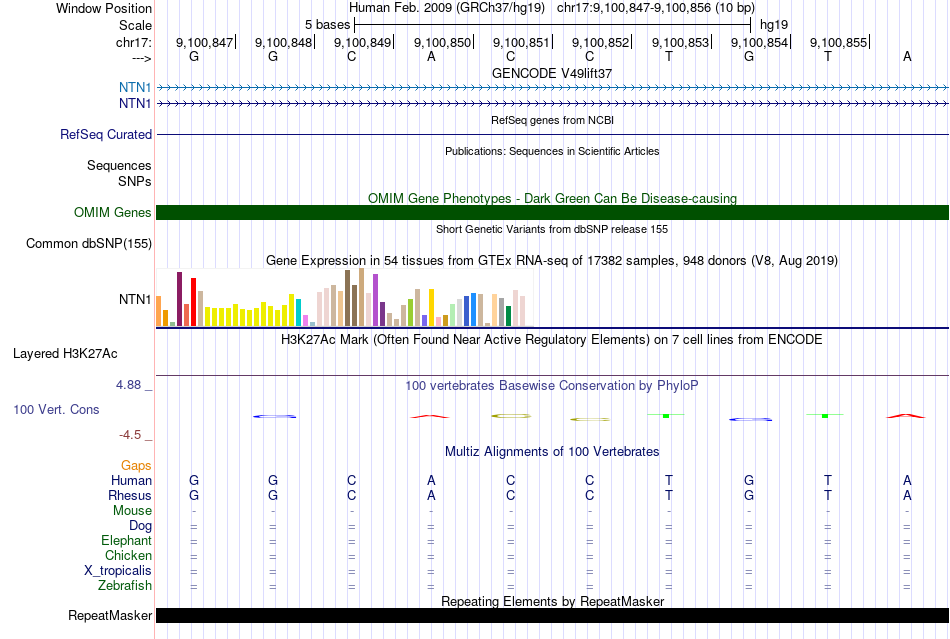This screenshot has height=639, width=950.
Task: Click the RefSeq genes from NCBI title
Action: [552, 120]
